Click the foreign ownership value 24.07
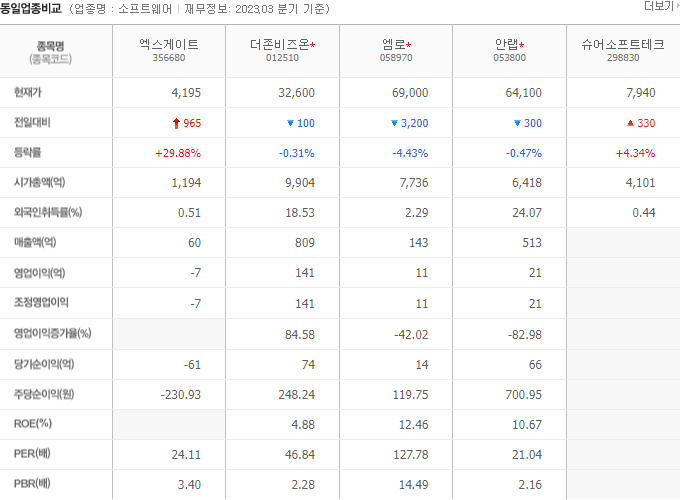 pos(527,213)
